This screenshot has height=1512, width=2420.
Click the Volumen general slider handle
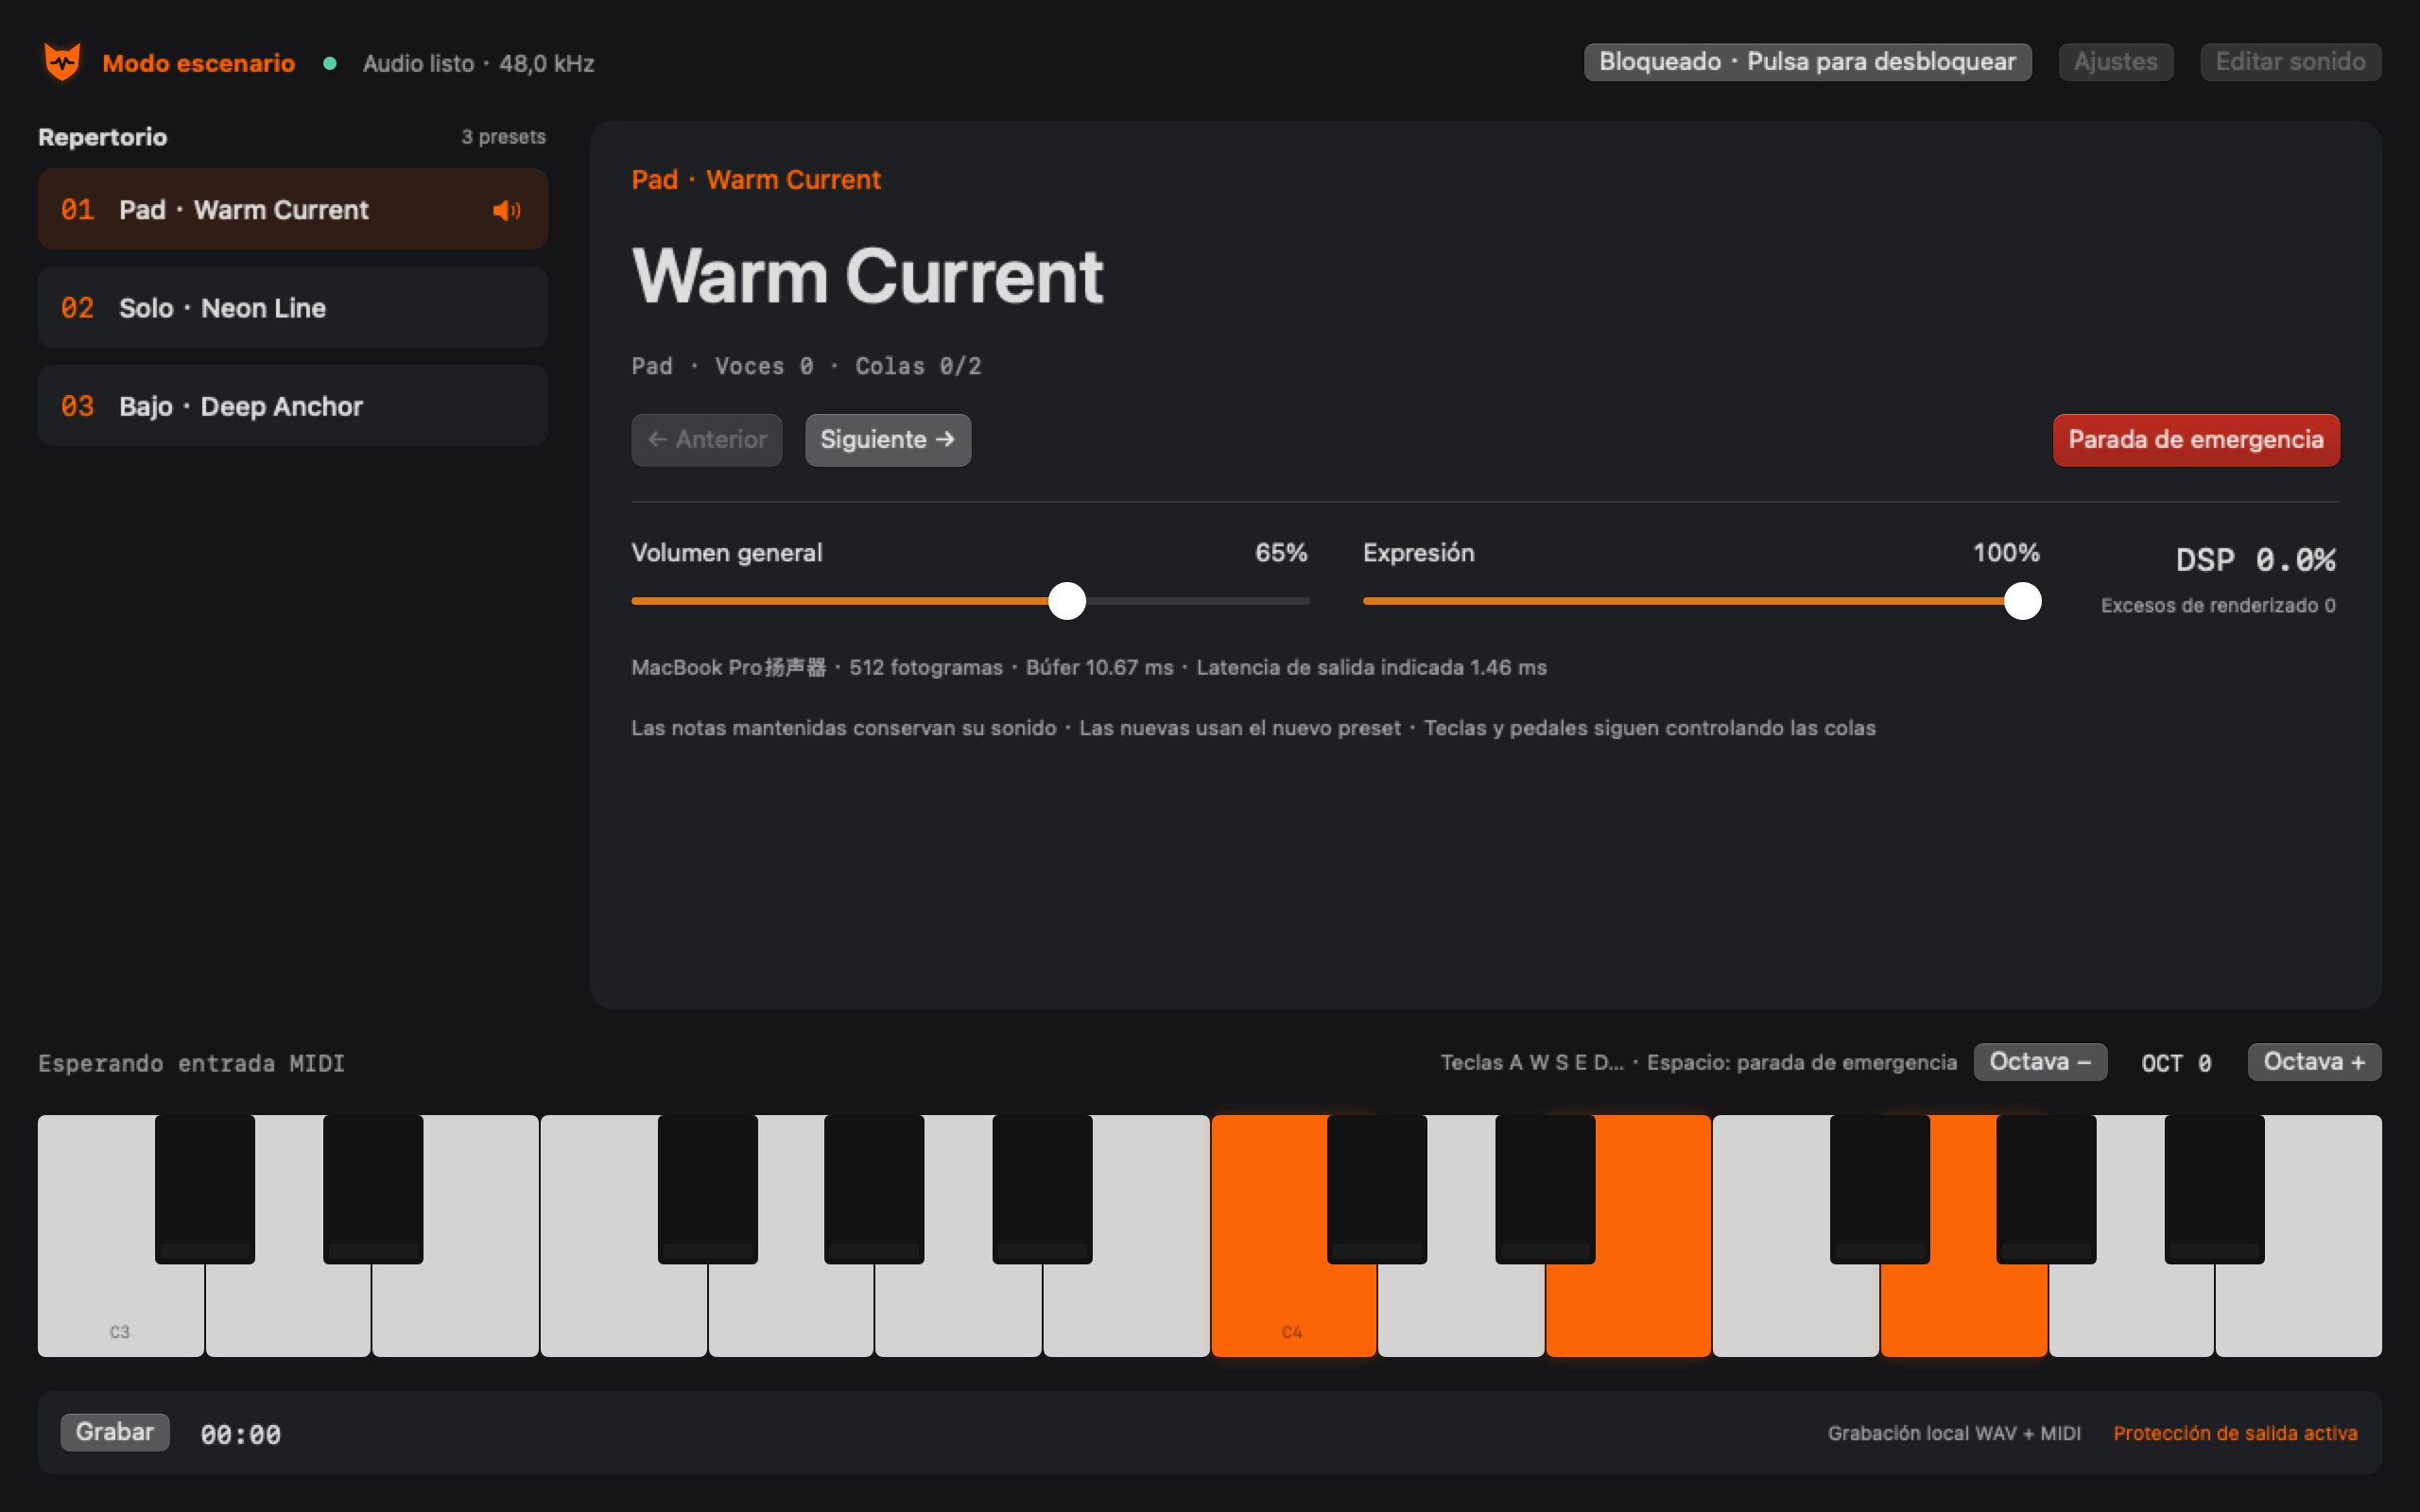1067,601
